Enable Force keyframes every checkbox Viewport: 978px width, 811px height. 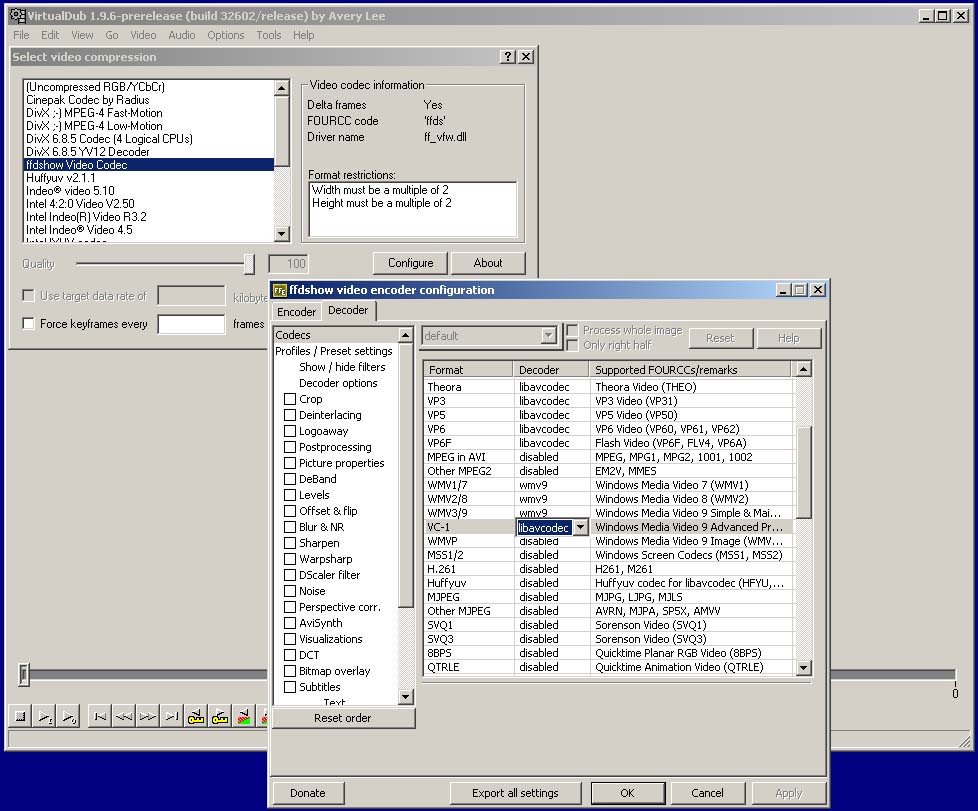pyautogui.click(x=28, y=323)
